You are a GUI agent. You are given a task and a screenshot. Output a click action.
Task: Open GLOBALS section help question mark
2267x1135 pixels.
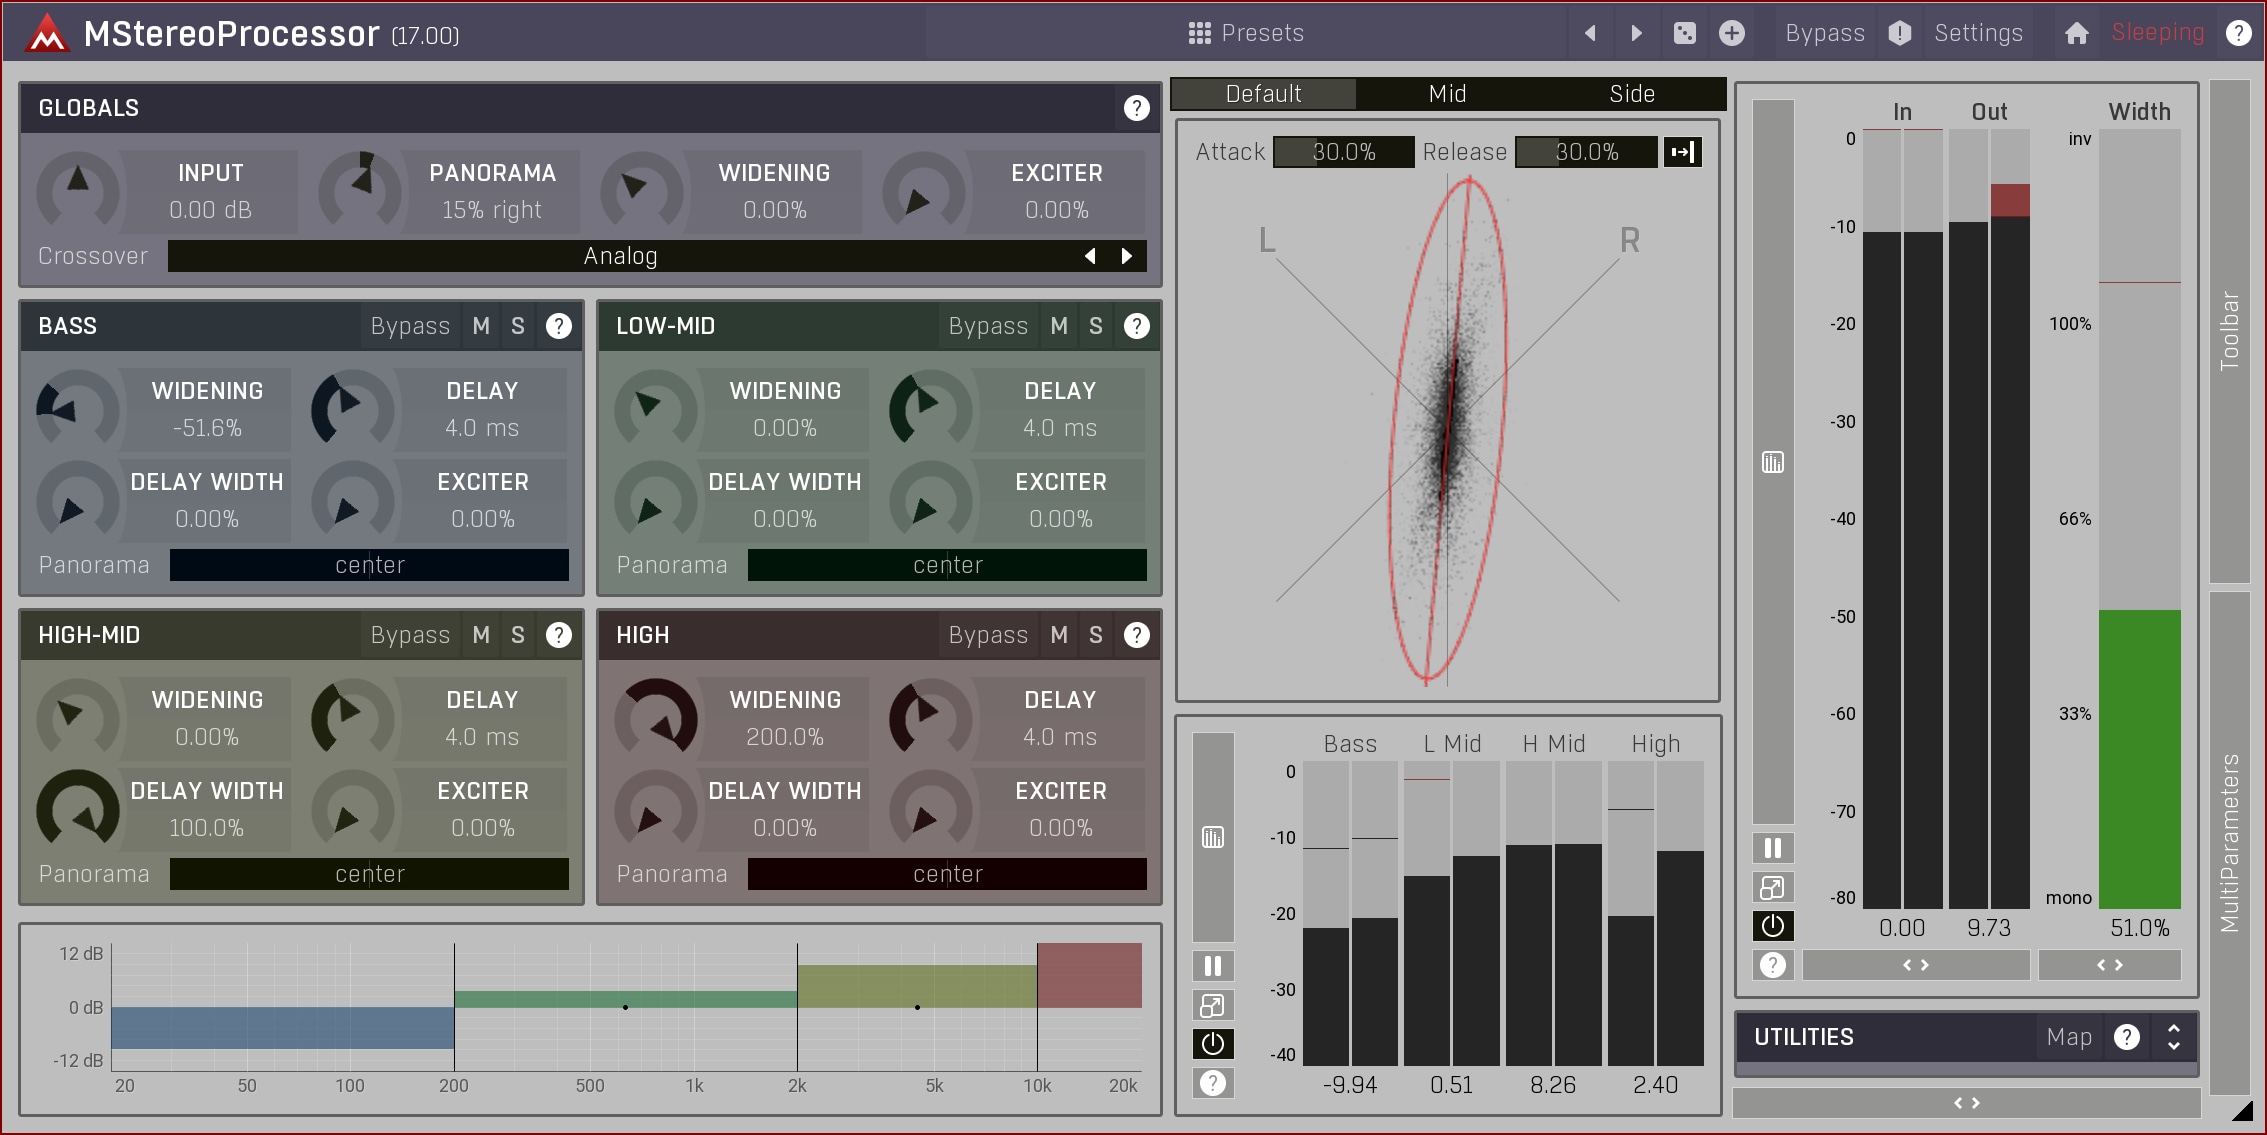pos(1136,108)
